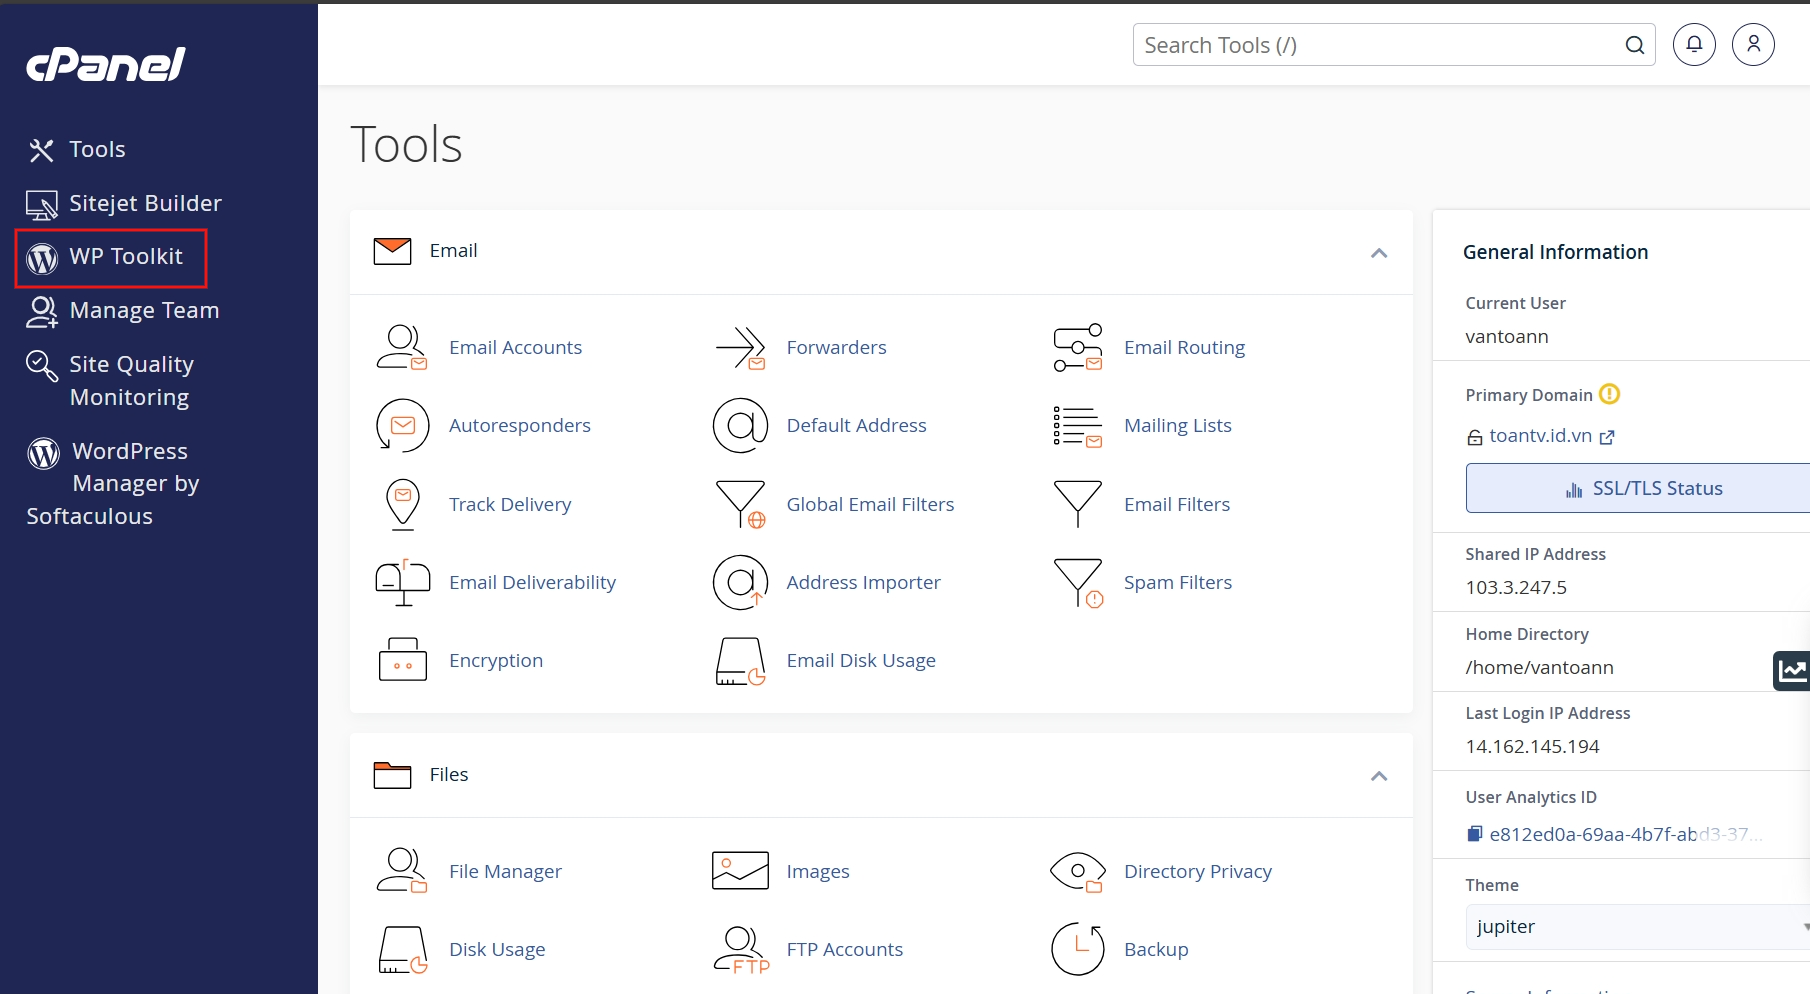1810x994 pixels.
Task: Click the cPanel logo
Action: click(x=106, y=65)
